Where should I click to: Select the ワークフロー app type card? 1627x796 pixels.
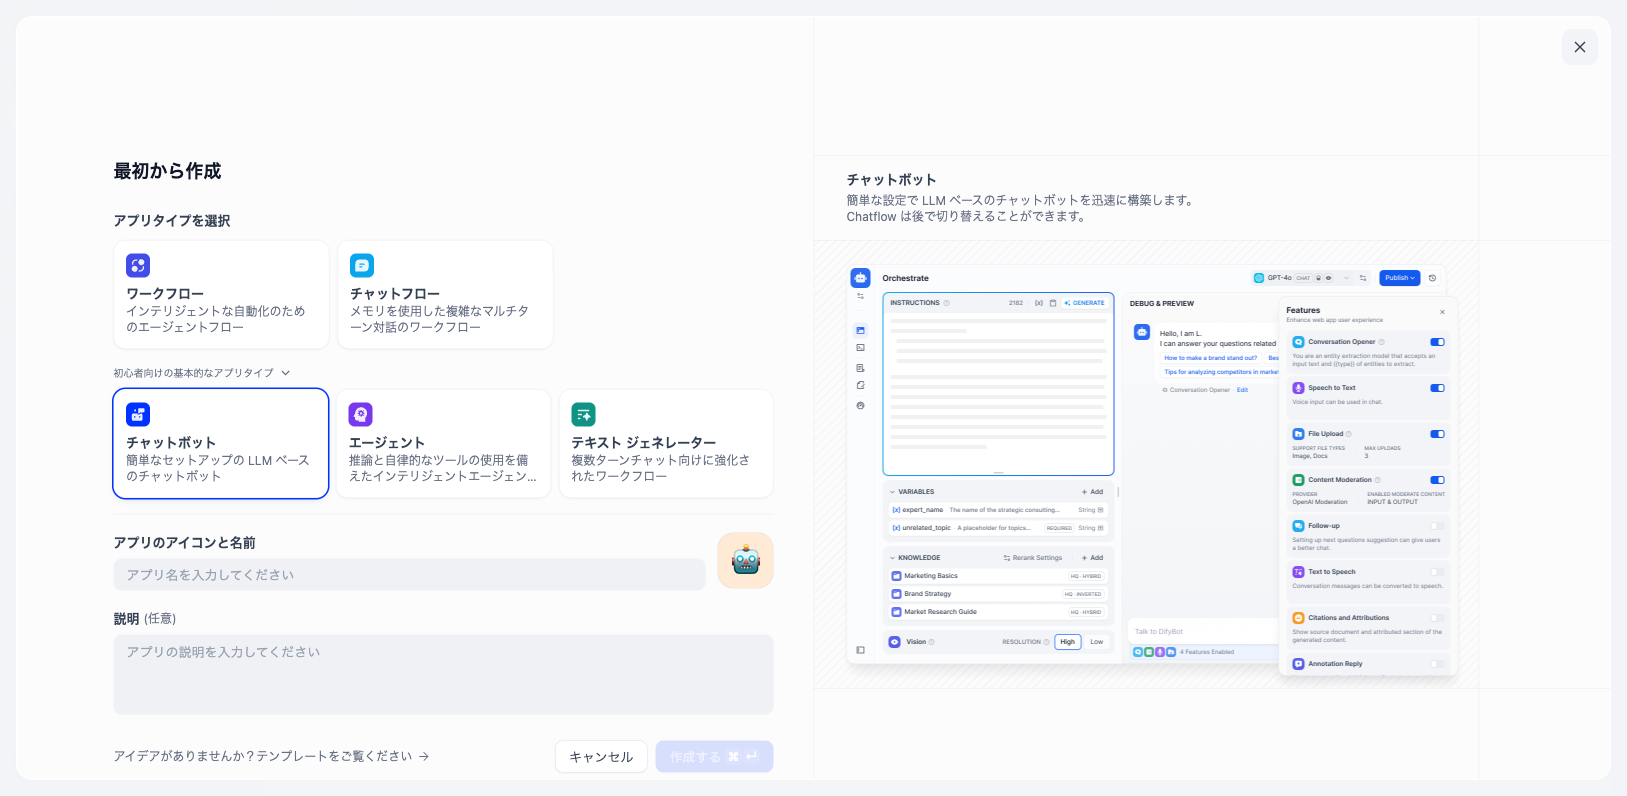pyautogui.click(x=221, y=295)
